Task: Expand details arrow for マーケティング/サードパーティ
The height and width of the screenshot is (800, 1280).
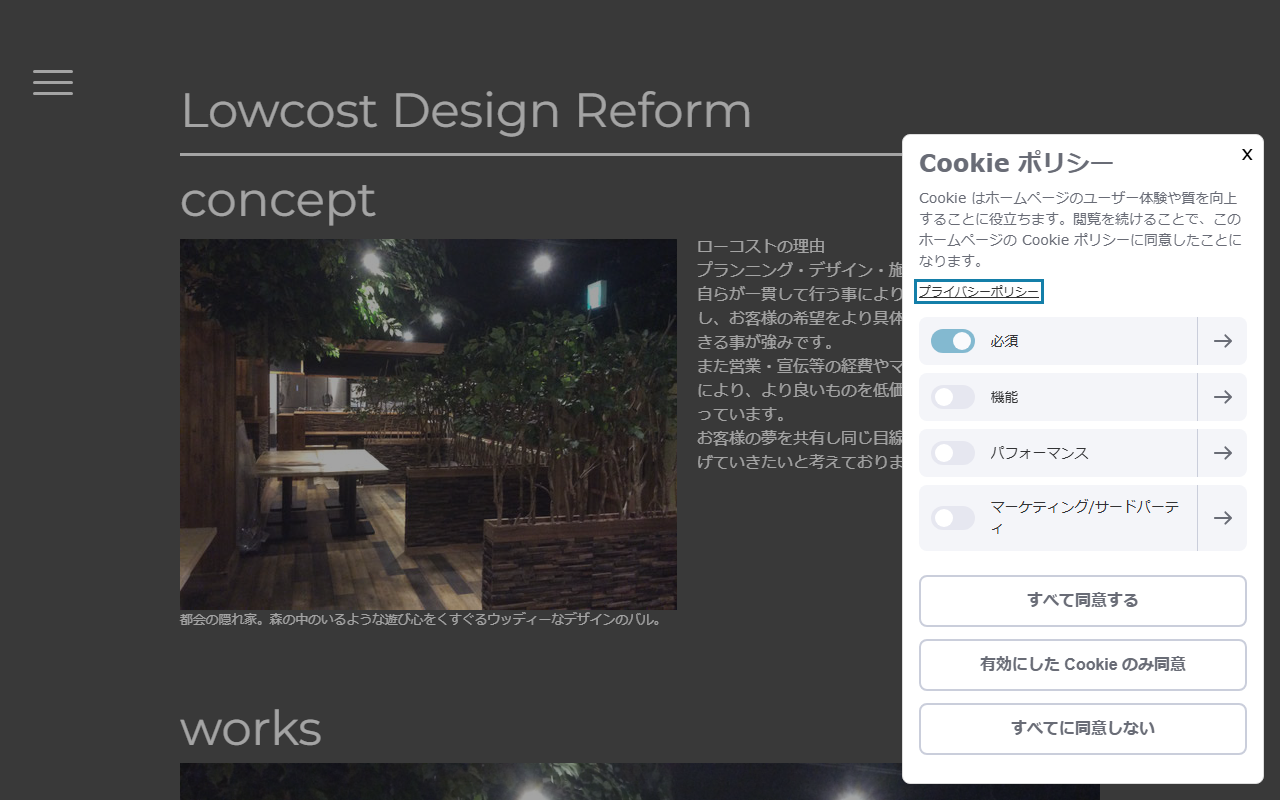Action: coord(1222,518)
